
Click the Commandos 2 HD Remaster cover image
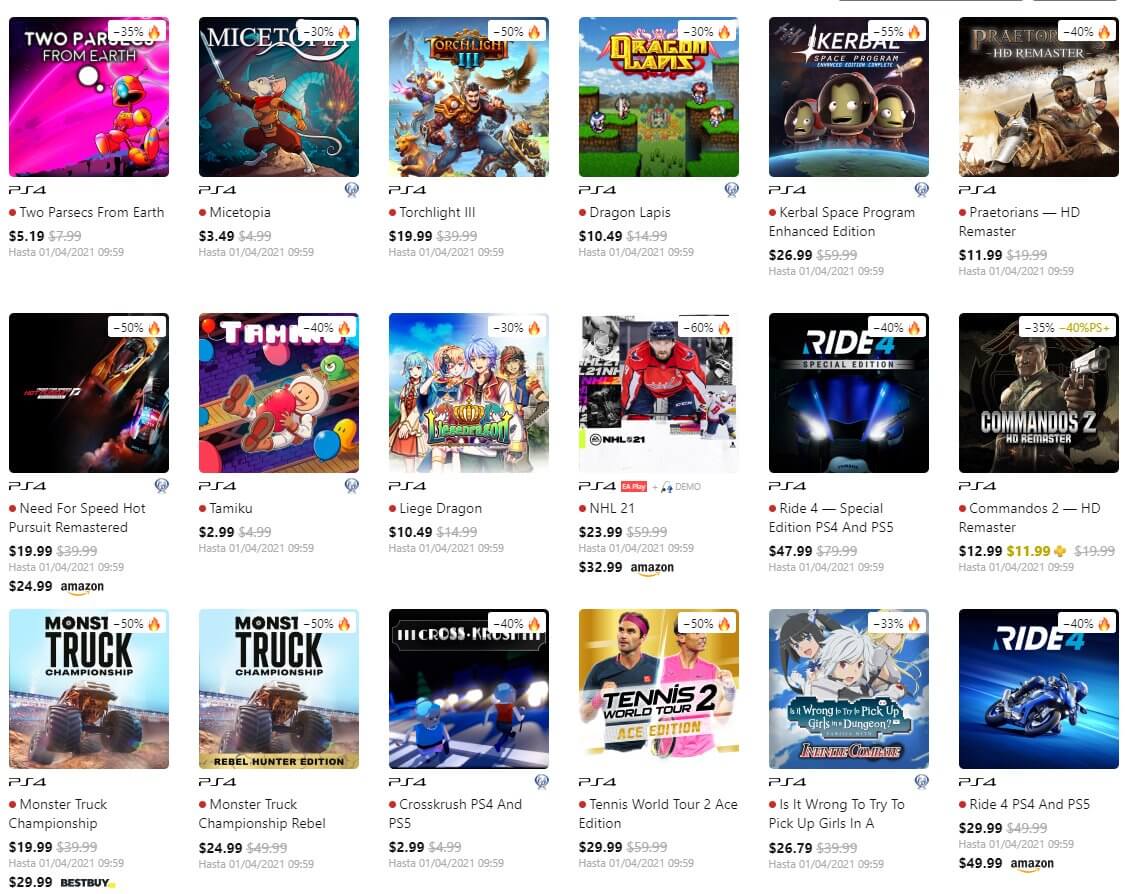1038,392
